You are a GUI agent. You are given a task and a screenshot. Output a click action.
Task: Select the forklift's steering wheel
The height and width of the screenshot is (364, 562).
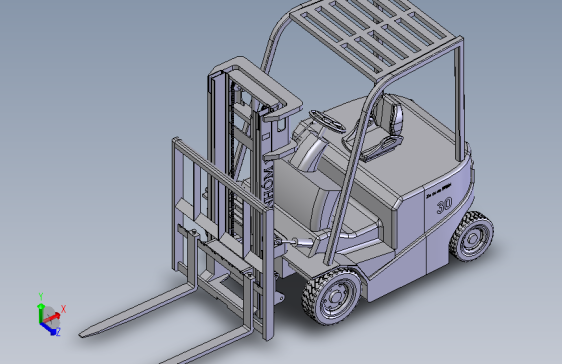(327, 121)
